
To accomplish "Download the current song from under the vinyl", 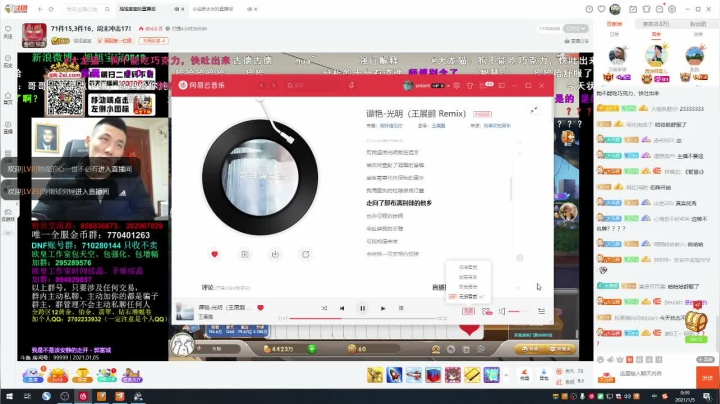I will (x=275, y=254).
